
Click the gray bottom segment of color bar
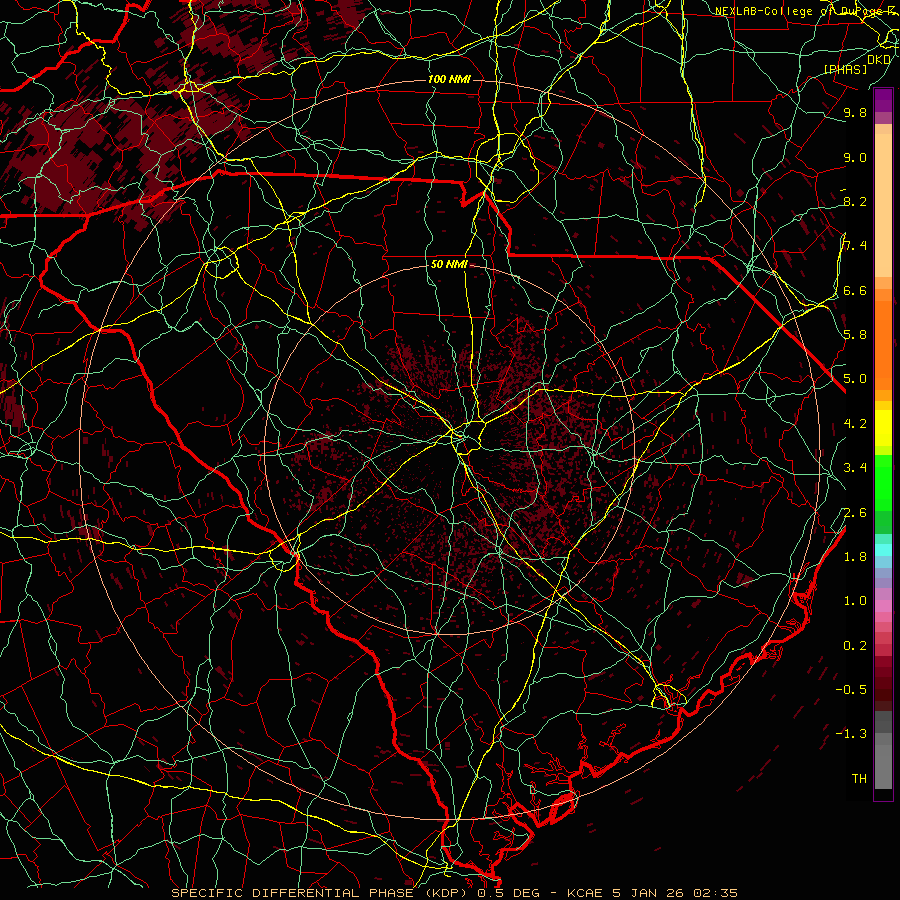pos(883,761)
